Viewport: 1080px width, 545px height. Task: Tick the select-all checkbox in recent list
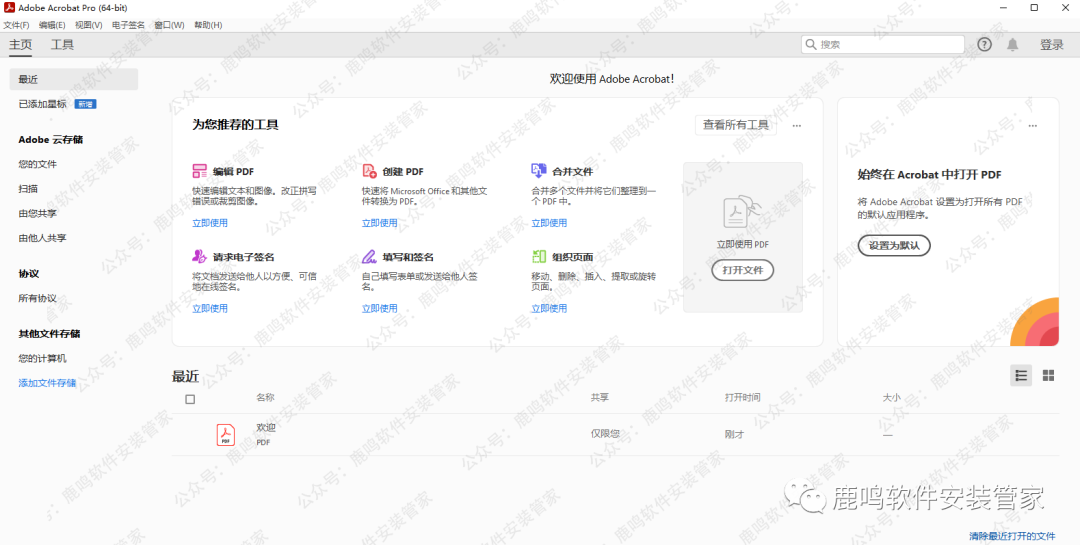point(190,399)
